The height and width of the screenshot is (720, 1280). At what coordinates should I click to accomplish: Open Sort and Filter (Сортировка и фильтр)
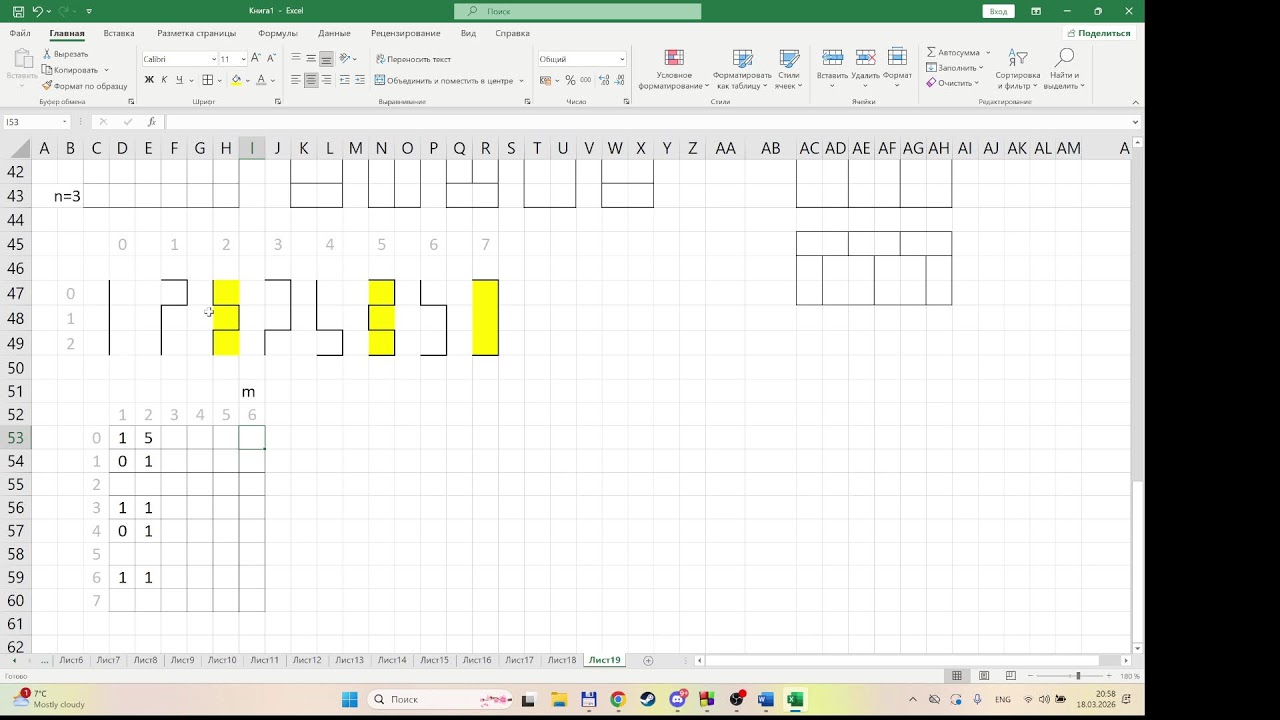click(1018, 69)
